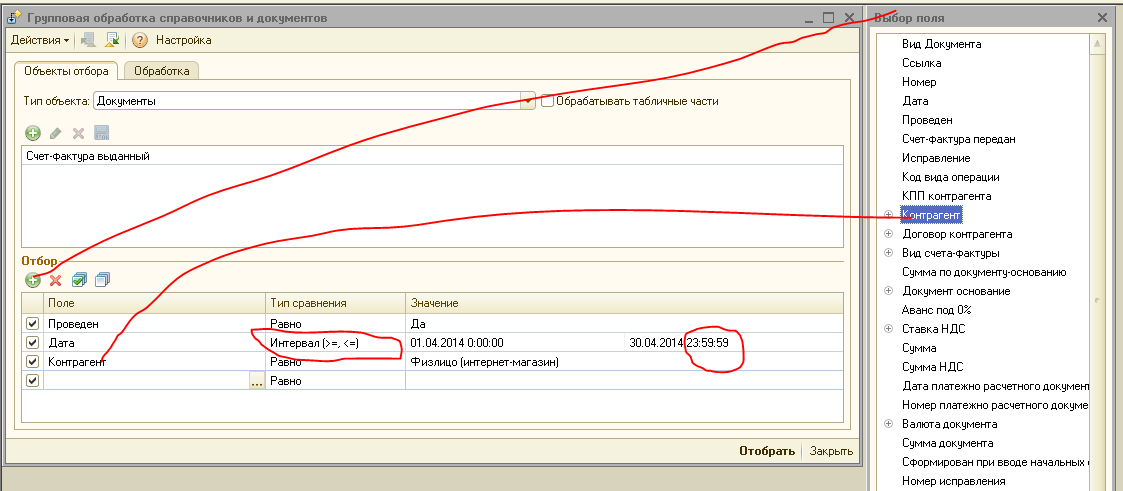Image resolution: width=1123 pixels, height=491 pixels.
Task: Toggle checkbox for the Дата filter row
Action: 32,343
